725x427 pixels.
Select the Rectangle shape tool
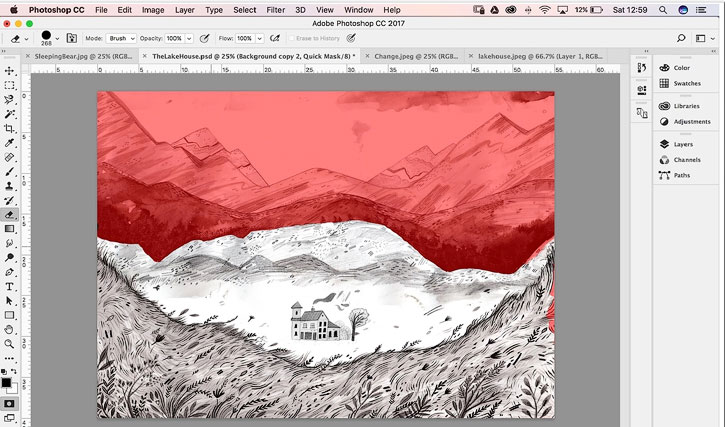pyautogui.click(x=9, y=316)
